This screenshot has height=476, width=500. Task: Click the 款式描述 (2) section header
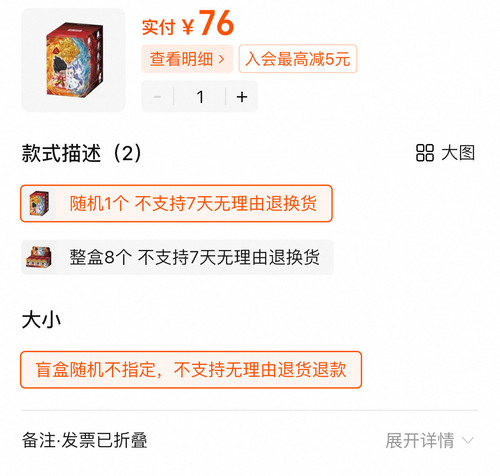[82, 153]
